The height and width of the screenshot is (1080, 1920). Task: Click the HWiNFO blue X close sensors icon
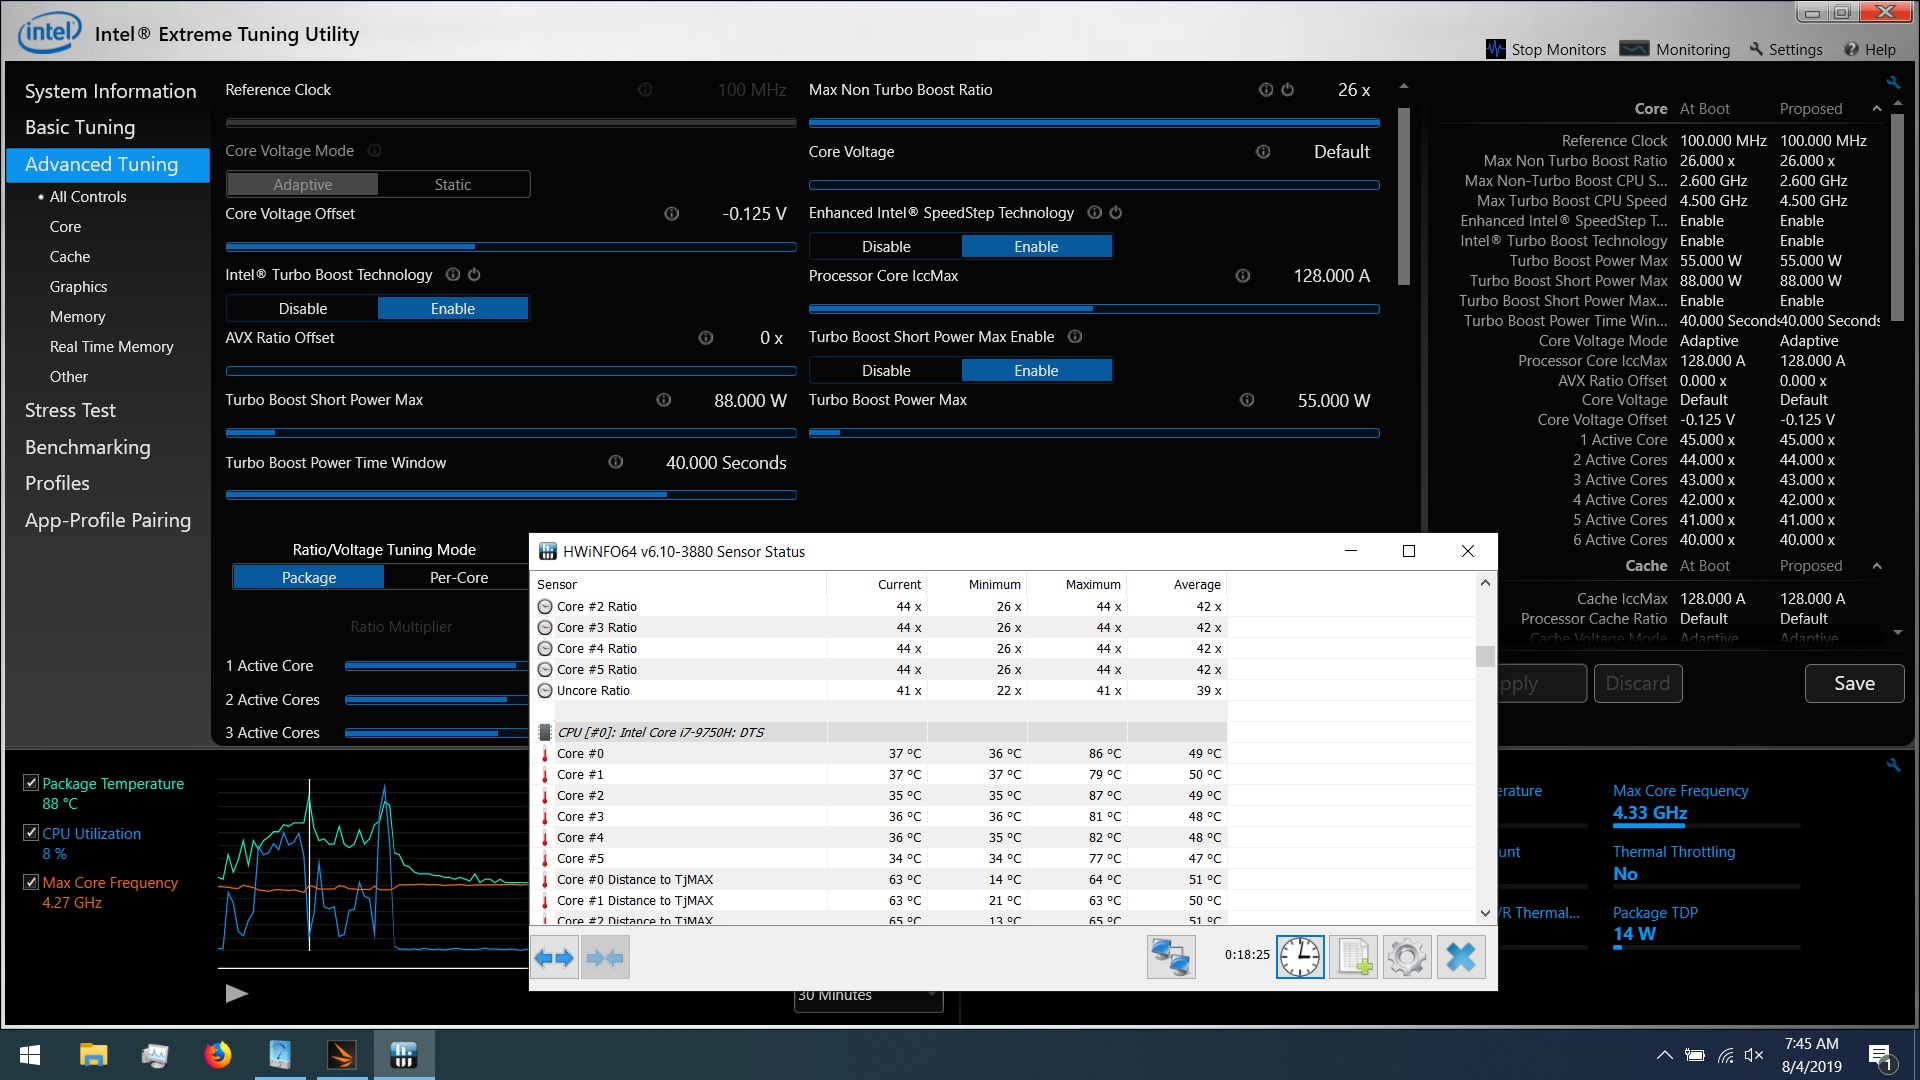click(x=1461, y=958)
